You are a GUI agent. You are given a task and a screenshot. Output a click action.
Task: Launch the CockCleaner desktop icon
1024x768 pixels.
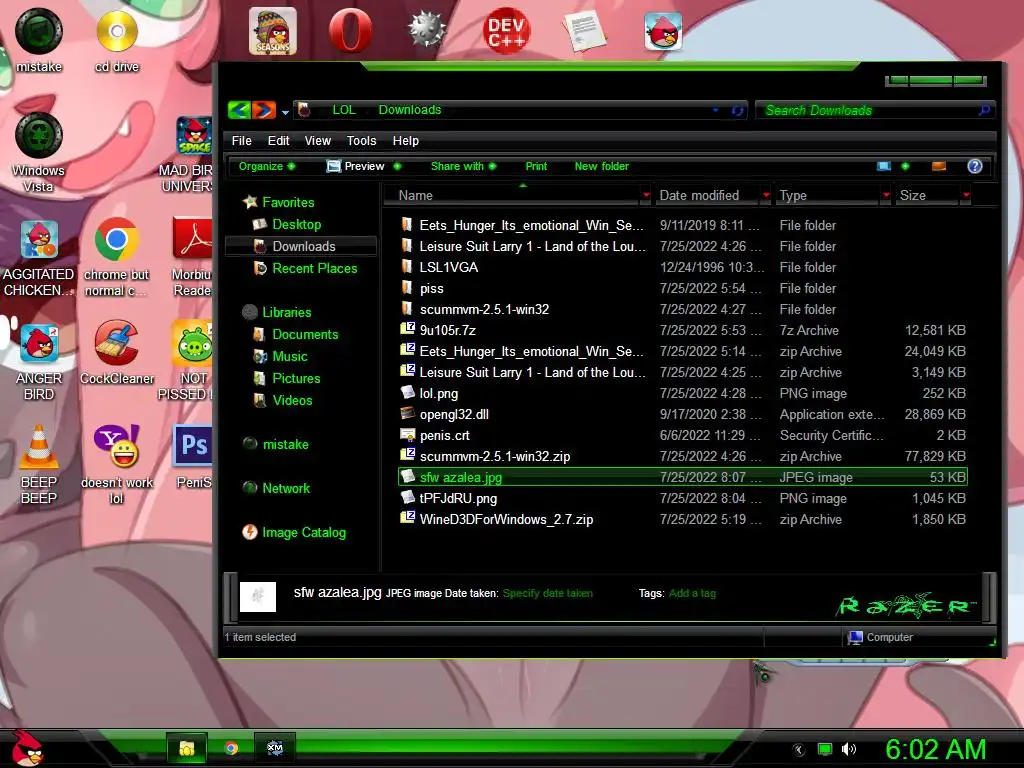click(x=117, y=353)
